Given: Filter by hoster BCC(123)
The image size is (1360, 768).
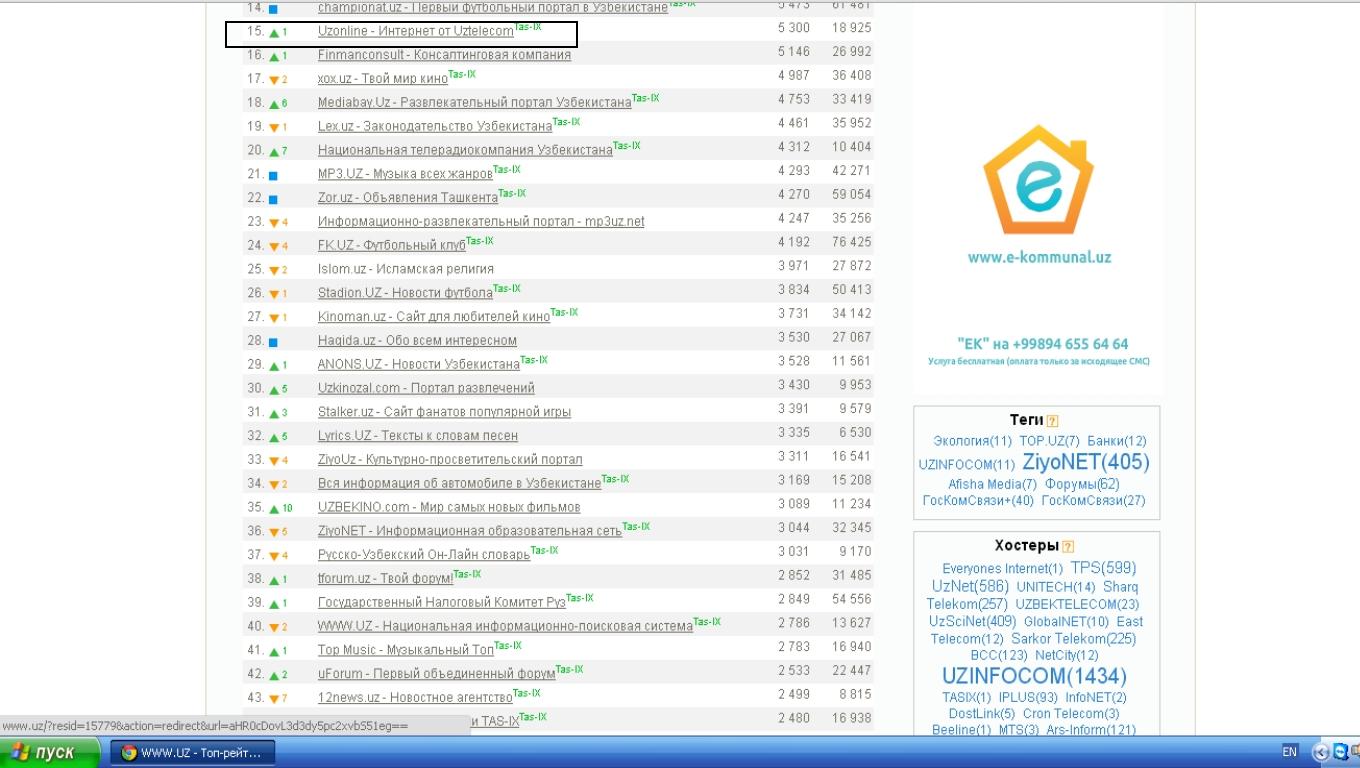Looking at the screenshot, I should click(998, 656).
